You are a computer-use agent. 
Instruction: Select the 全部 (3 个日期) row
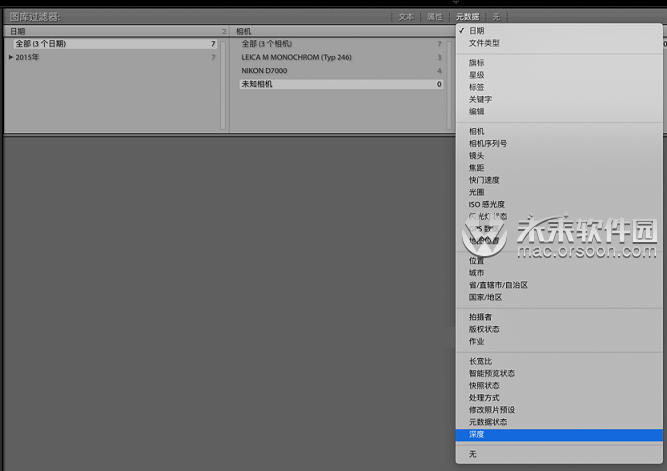116,43
